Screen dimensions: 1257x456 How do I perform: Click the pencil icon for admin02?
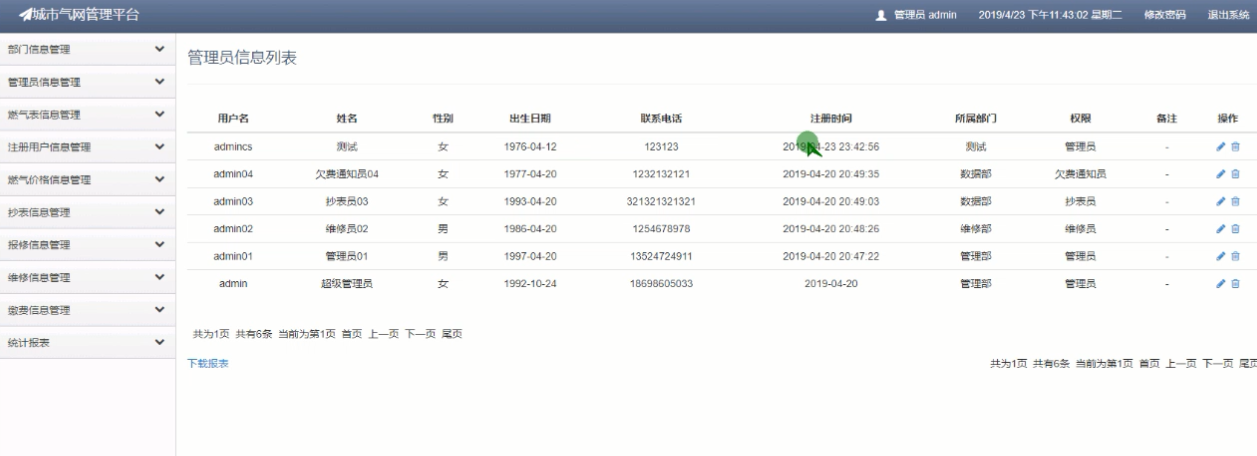tap(1220, 229)
